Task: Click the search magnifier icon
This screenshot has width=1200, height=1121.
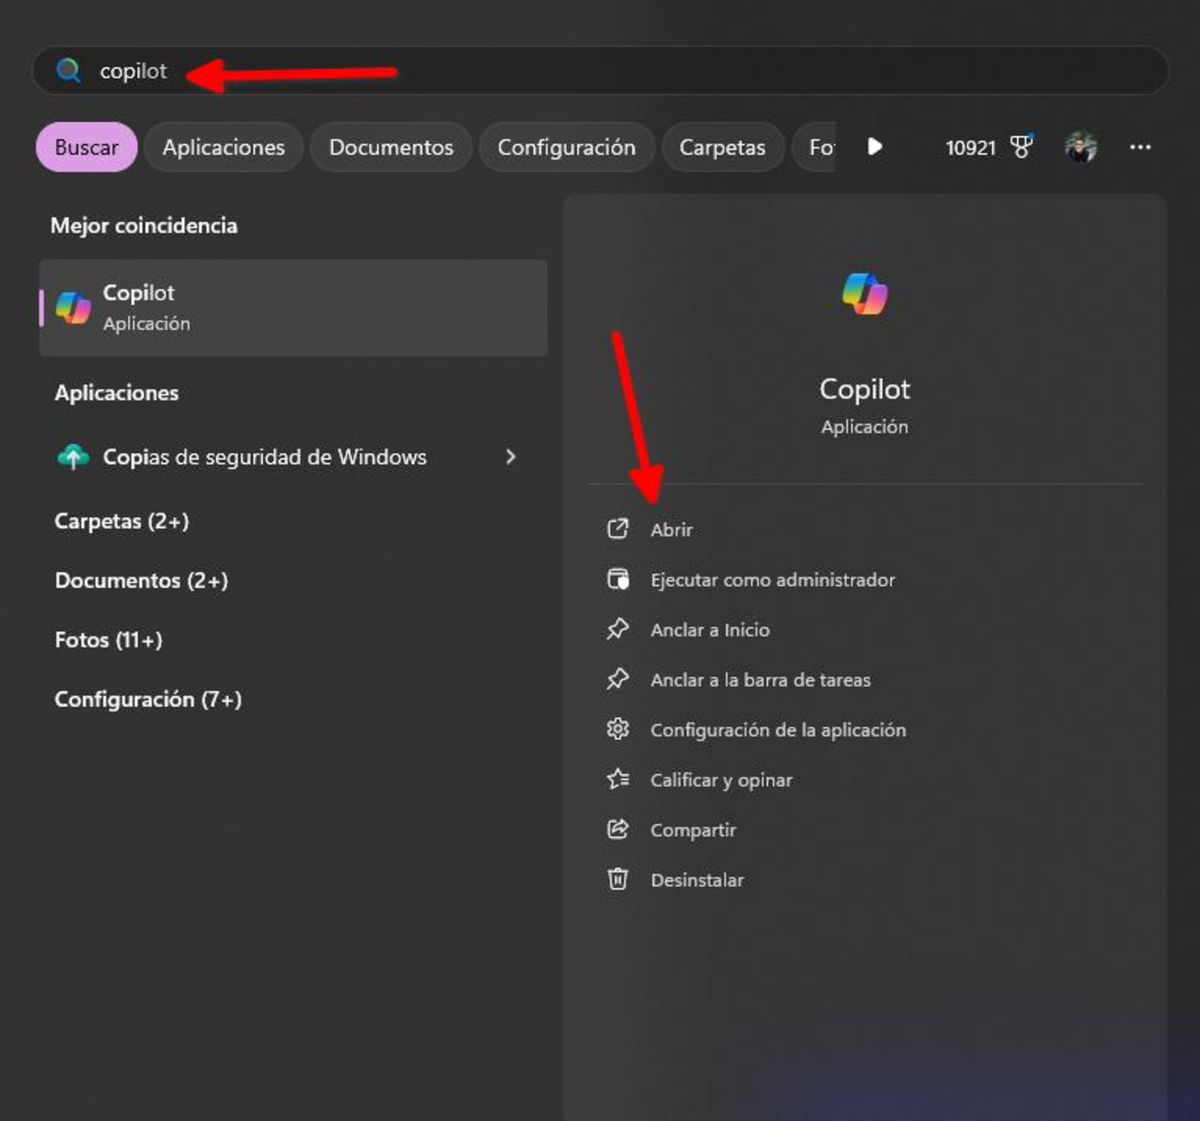Action: point(67,70)
